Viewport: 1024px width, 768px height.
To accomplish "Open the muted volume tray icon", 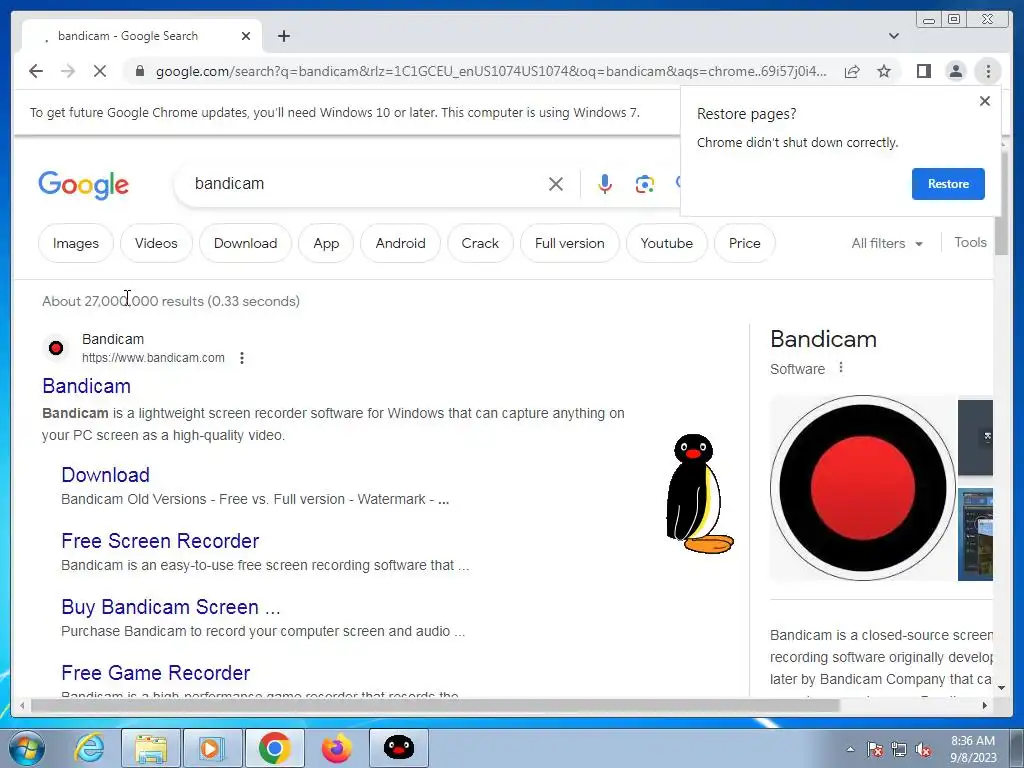I will tap(923, 749).
